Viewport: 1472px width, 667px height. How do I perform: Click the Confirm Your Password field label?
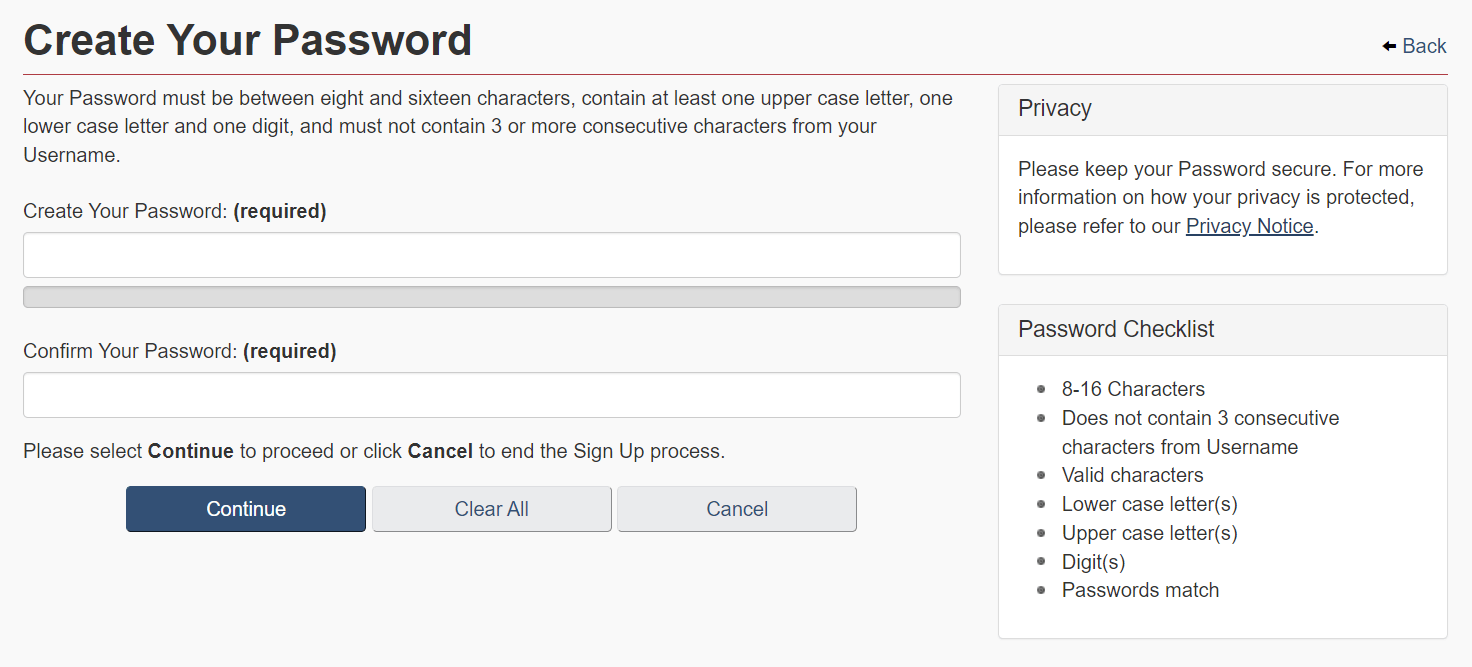180,351
